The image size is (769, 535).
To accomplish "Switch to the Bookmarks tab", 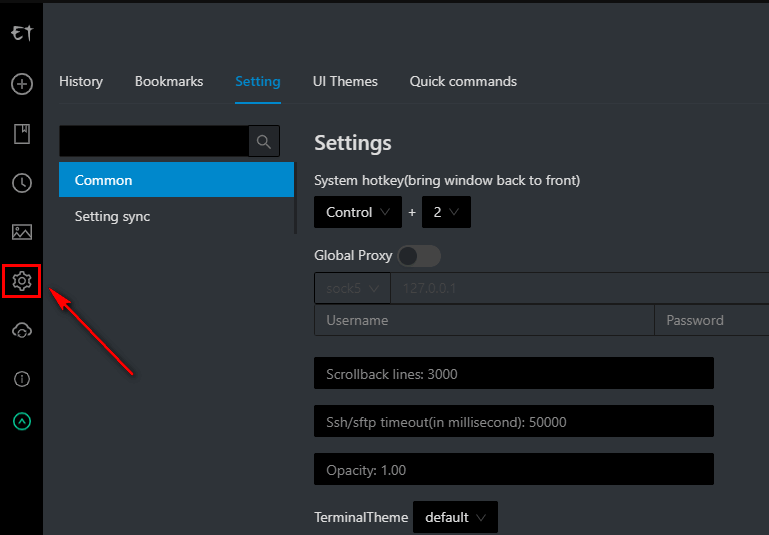I will 169,81.
